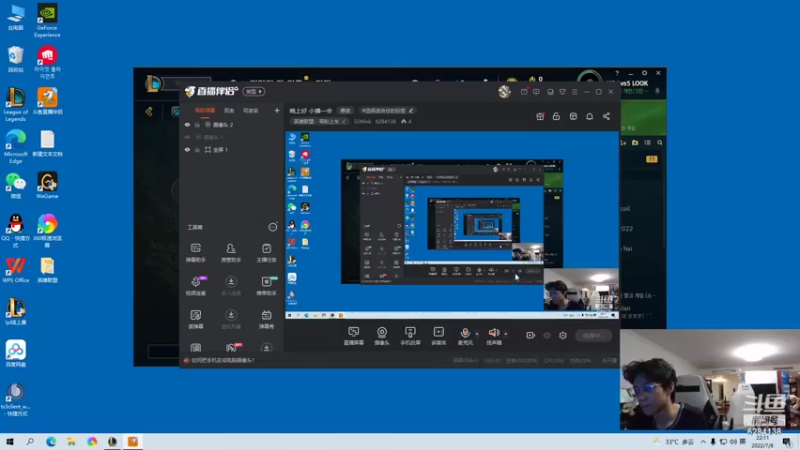Toggle lock on 全屏 1 source

[x=197, y=149]
